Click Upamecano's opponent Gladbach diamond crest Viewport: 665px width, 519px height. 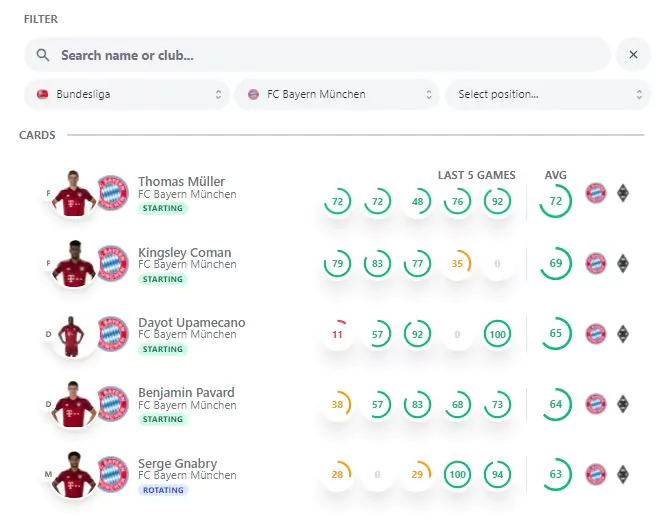click(x=623, y=334)
